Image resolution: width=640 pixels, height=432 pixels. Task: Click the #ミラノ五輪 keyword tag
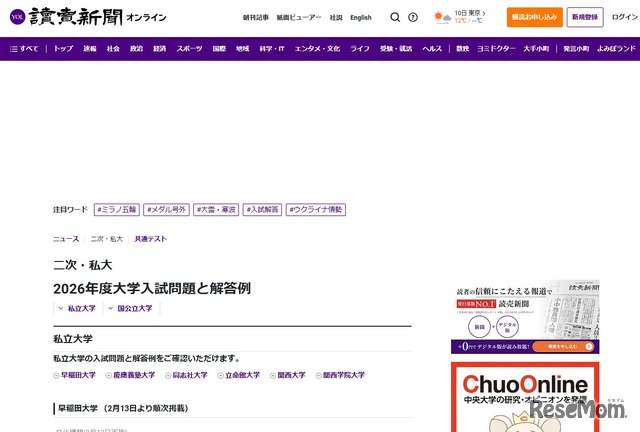click(x=117, y=209)
